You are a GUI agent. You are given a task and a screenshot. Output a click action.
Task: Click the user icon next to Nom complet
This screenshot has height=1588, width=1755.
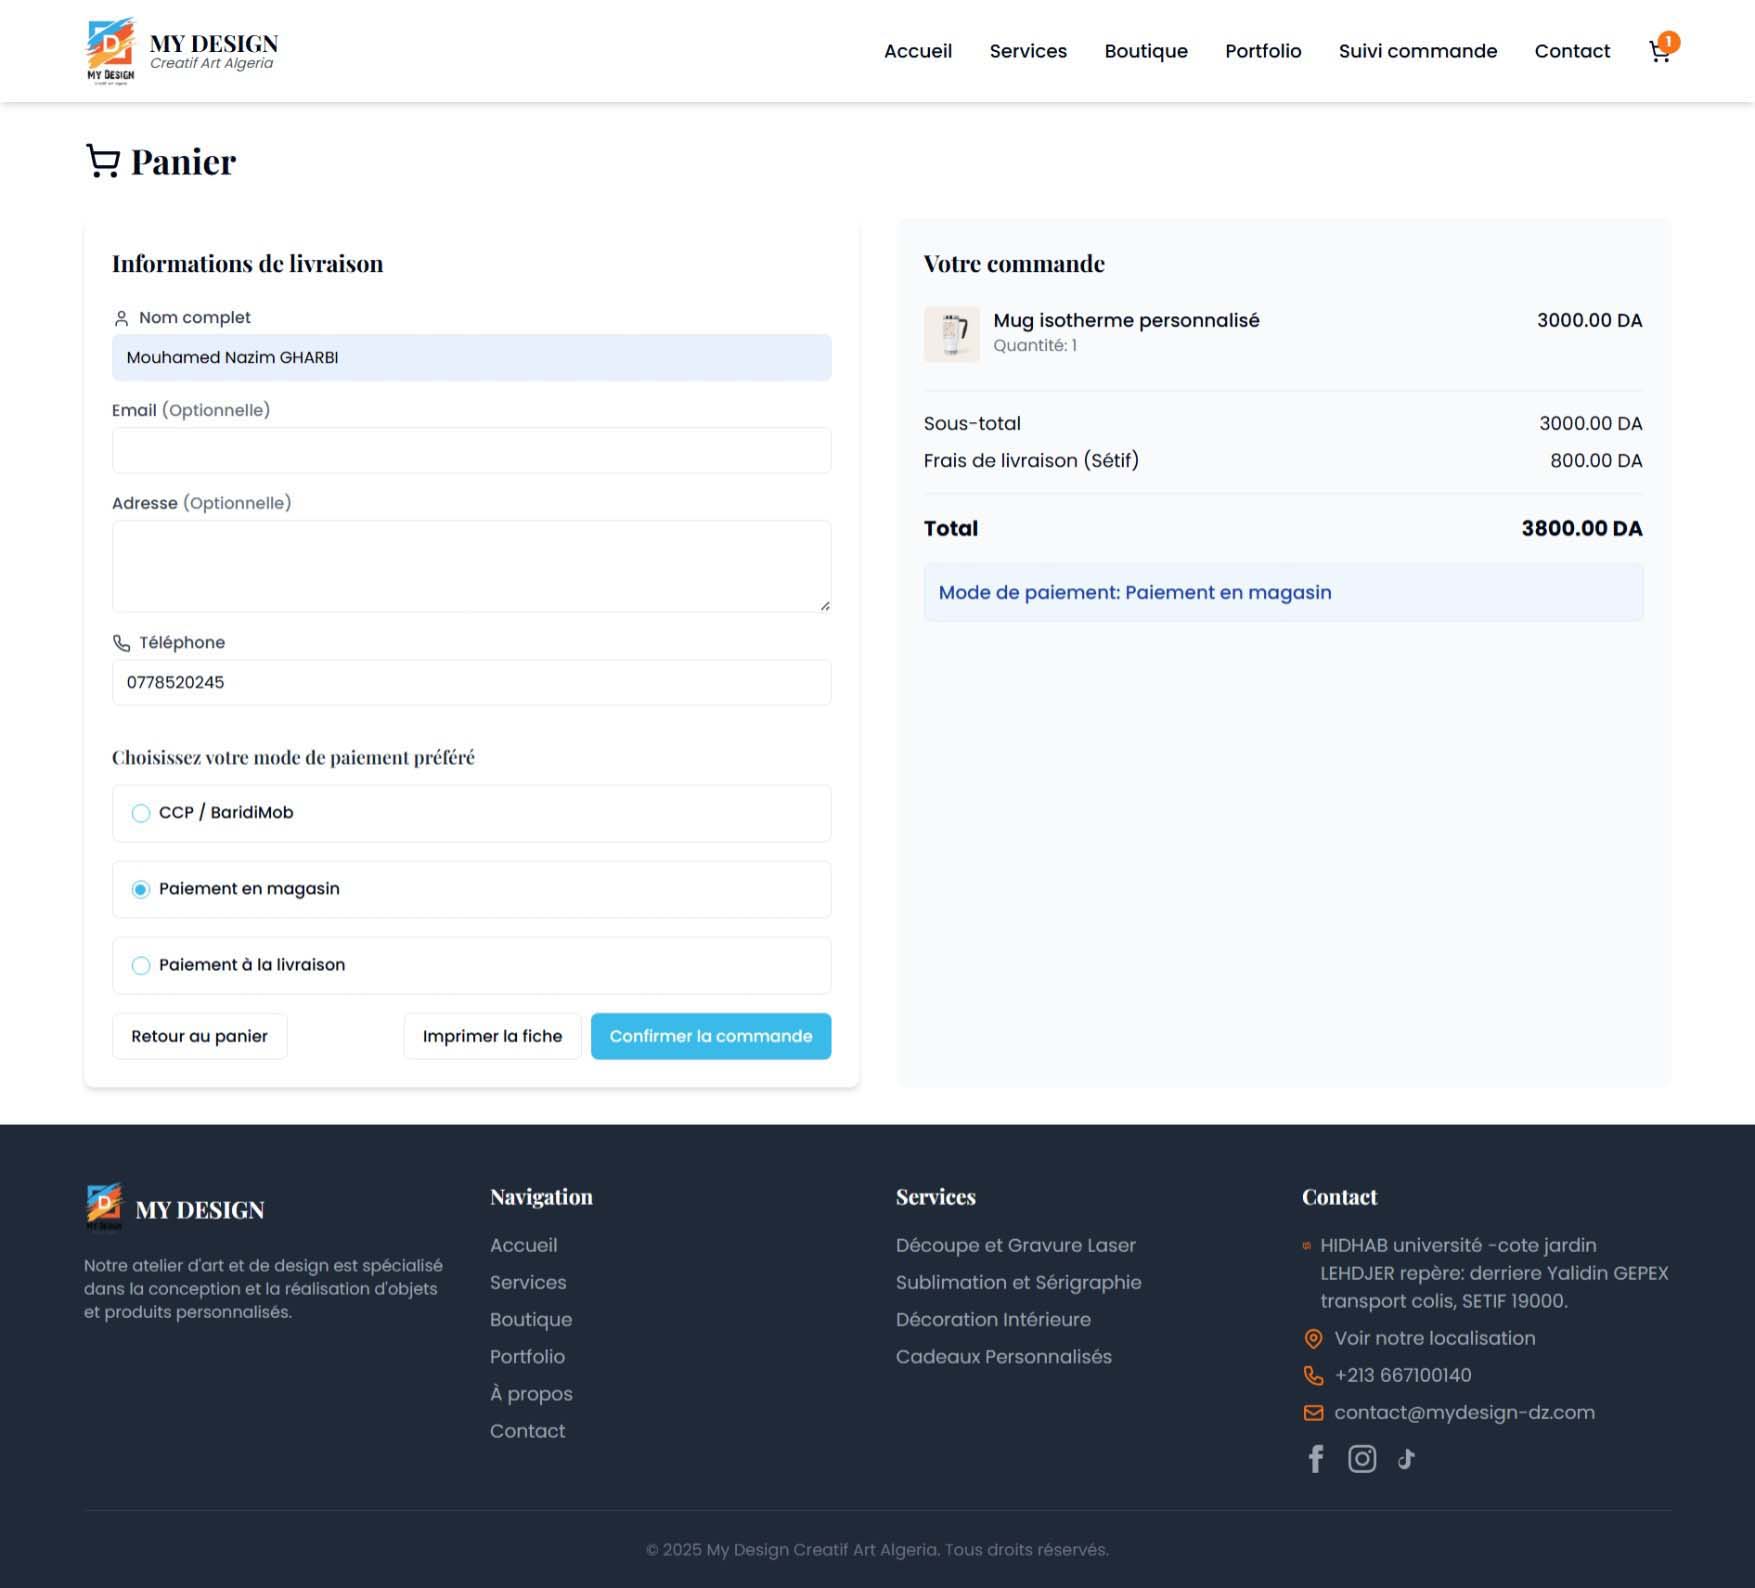[x=121, y=317]
